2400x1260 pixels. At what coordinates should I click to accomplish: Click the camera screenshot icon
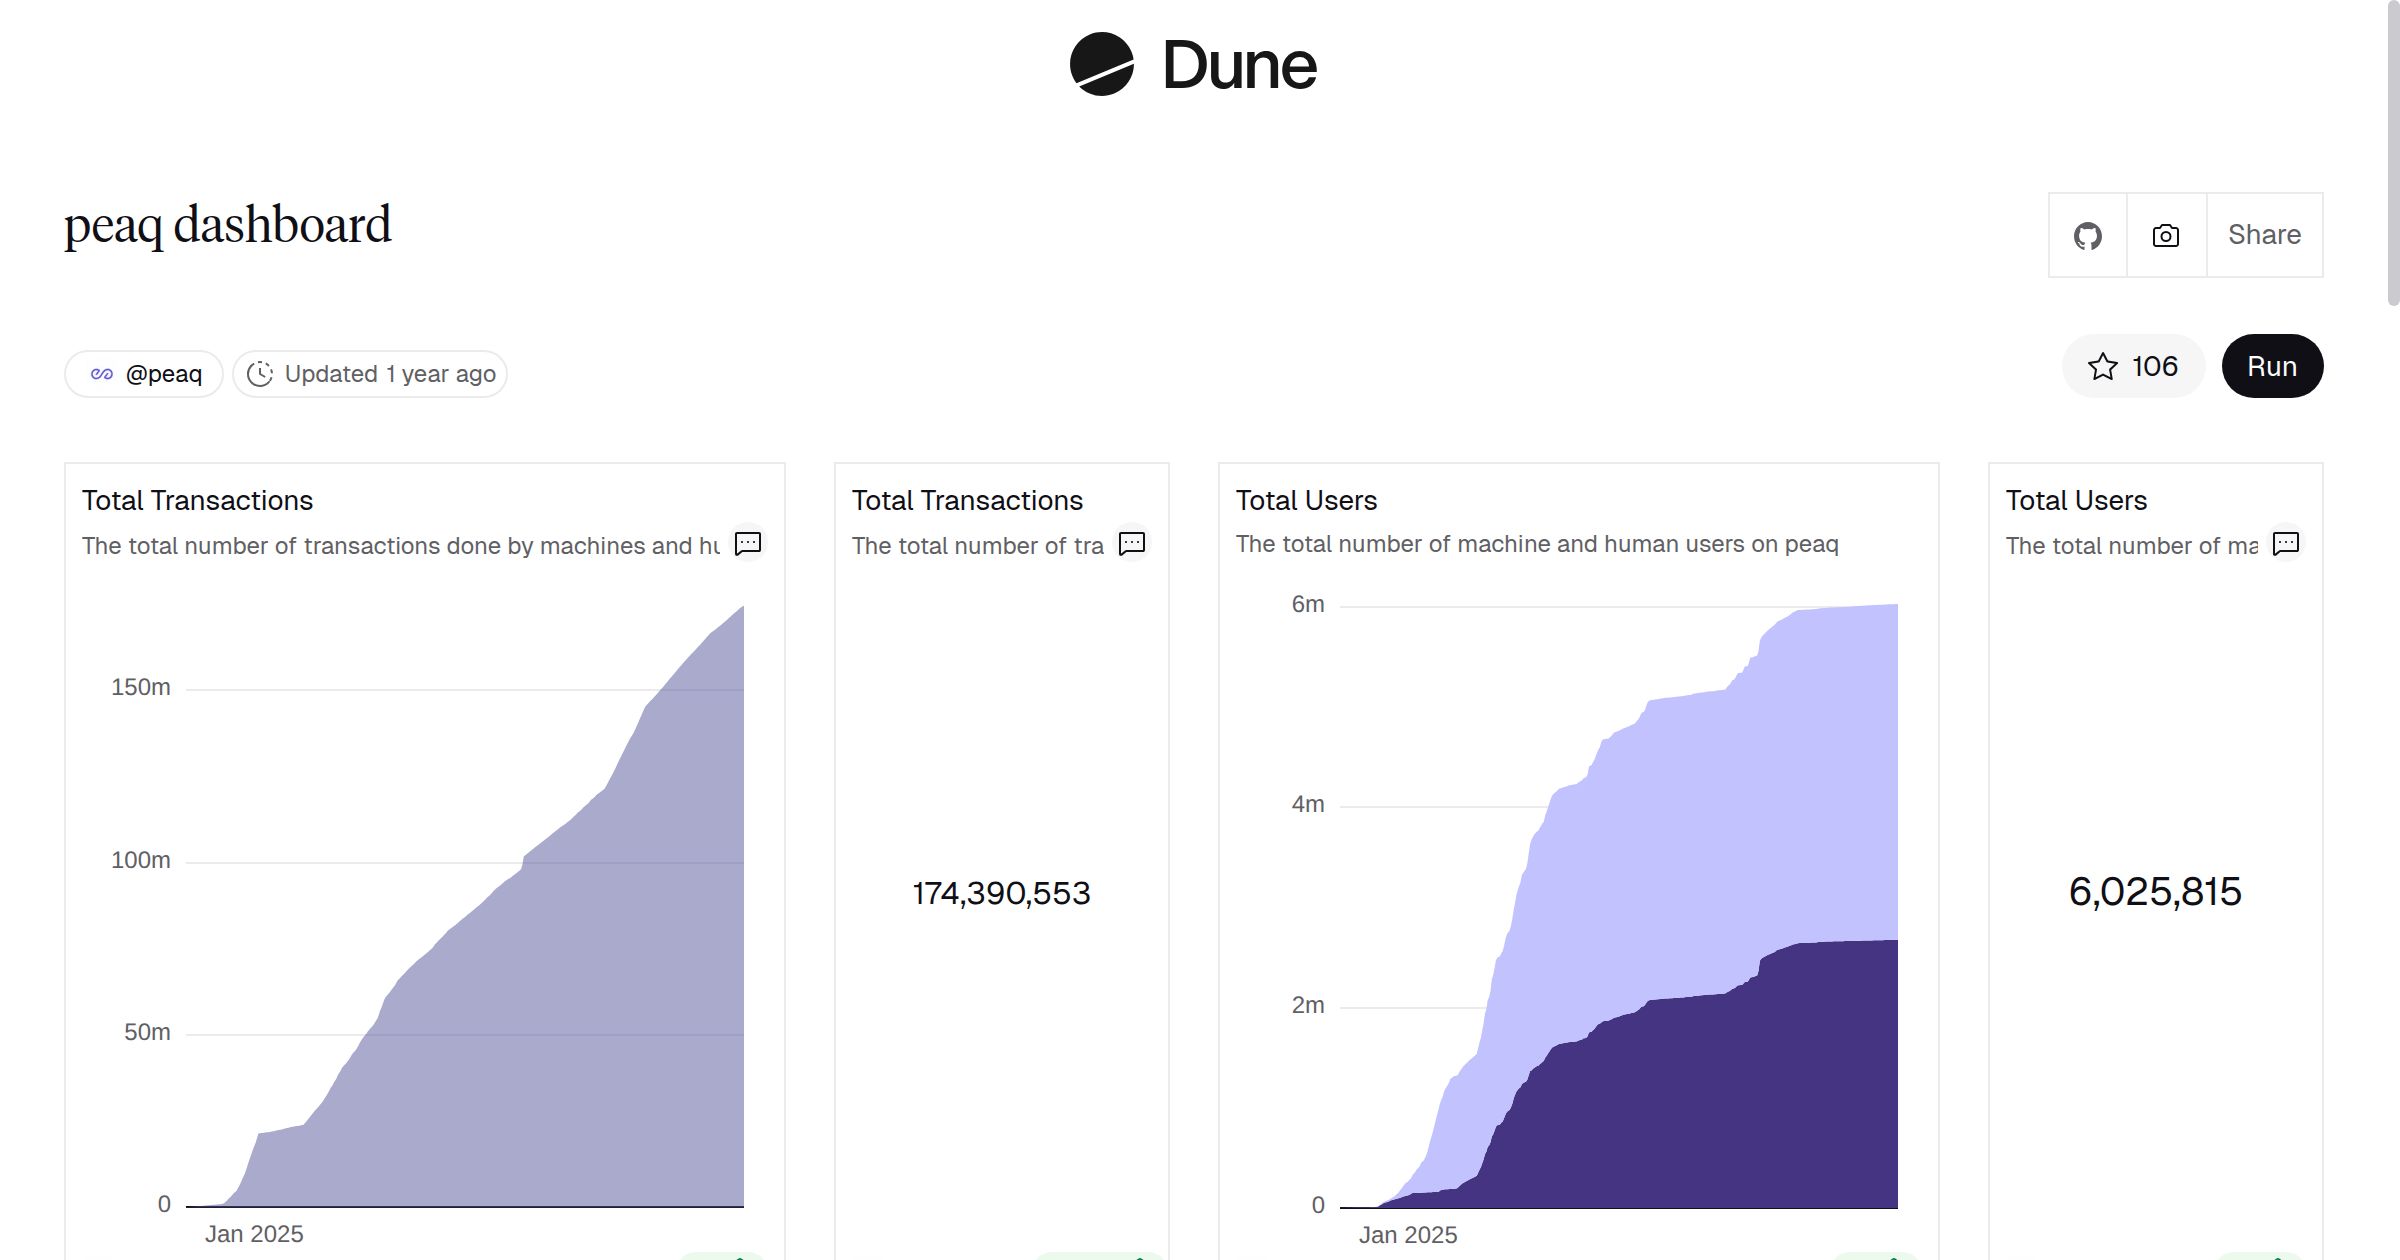2164,235
